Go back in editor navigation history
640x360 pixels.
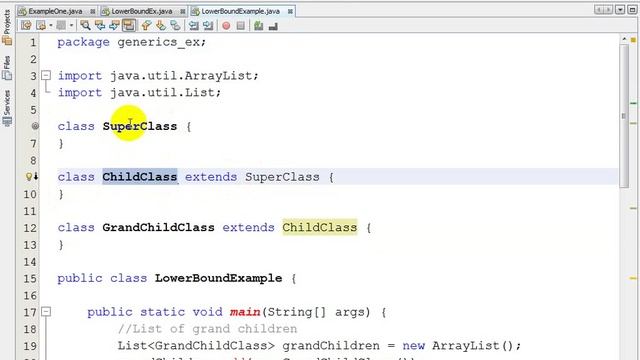[x=41, y=26]
